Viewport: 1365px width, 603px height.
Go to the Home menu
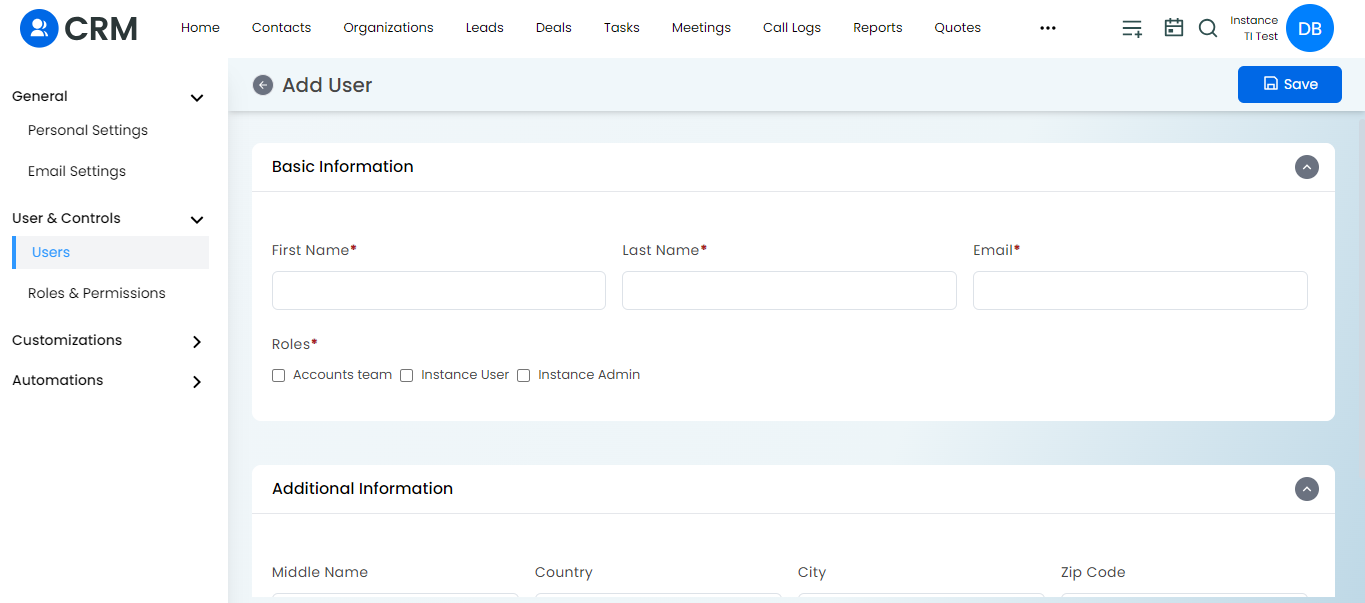coord(200,28)
